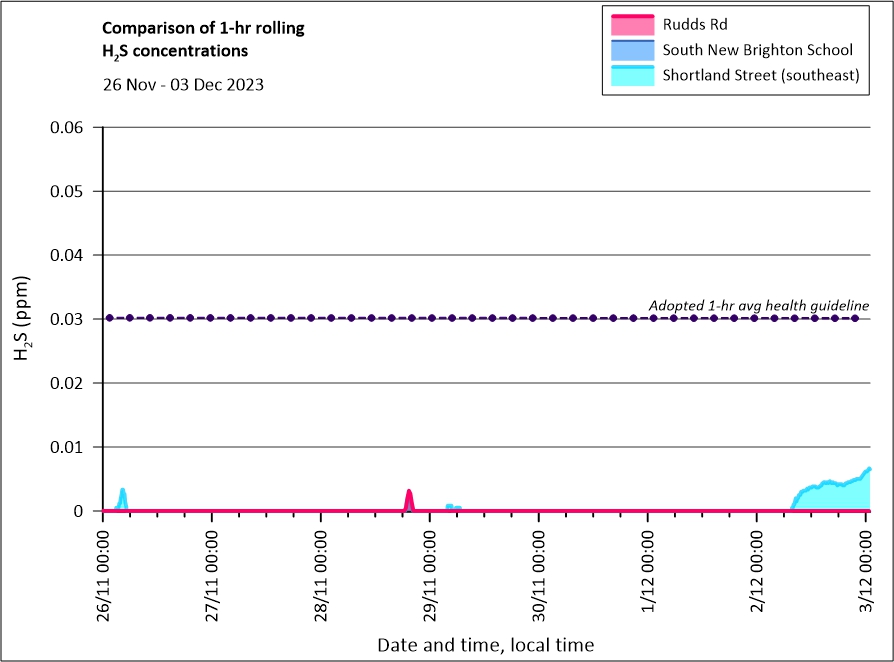Click the 0.06 y-axis tick label
This screenshot has height=662, width=894.
tap(71, 127)
